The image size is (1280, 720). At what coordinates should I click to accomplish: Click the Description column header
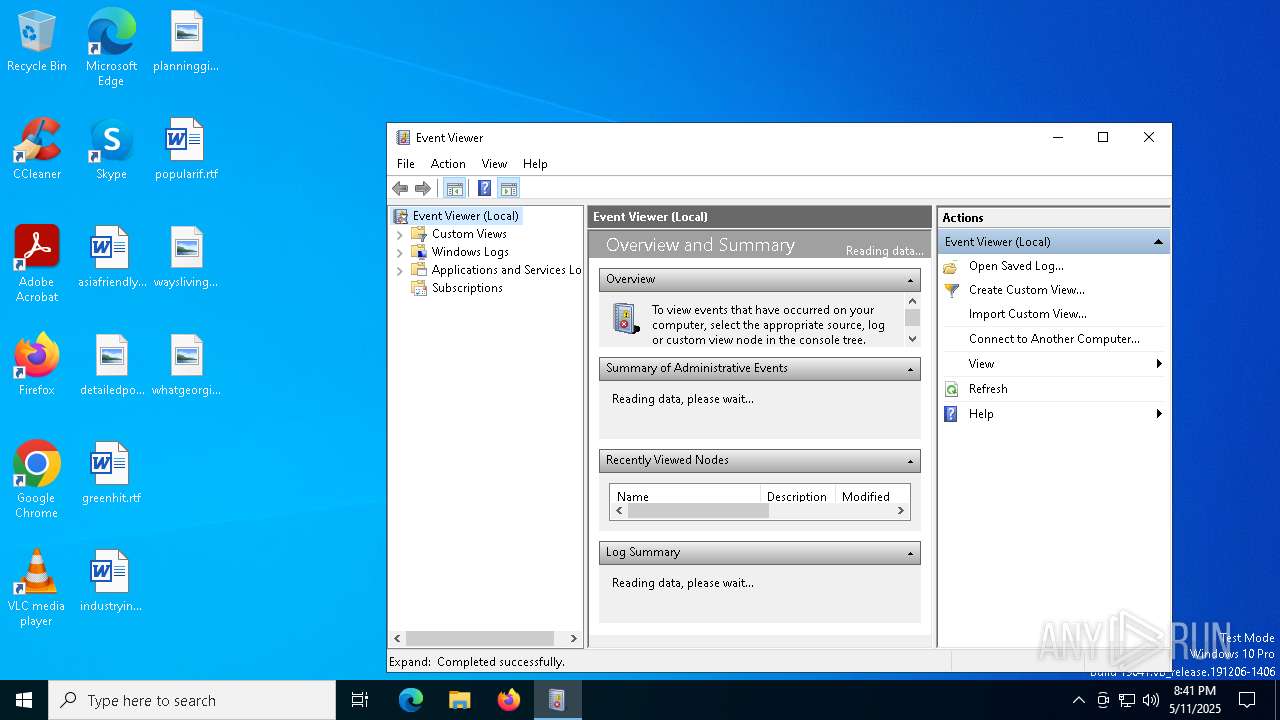798,496
